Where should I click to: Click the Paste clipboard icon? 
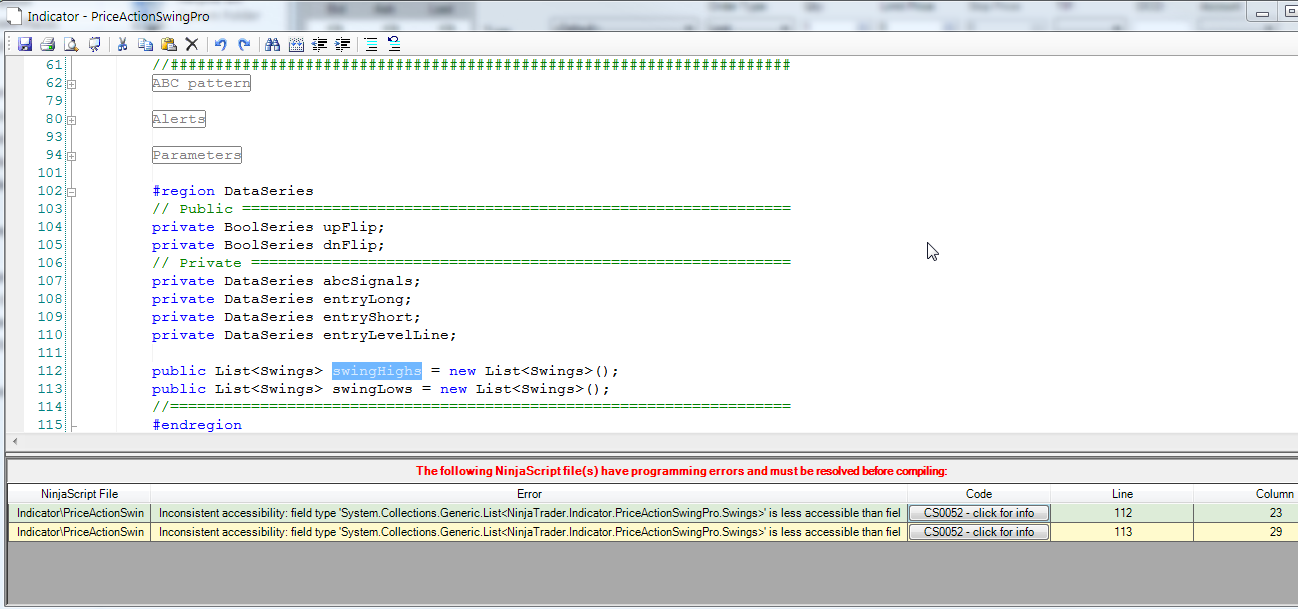tap(168, 44)
